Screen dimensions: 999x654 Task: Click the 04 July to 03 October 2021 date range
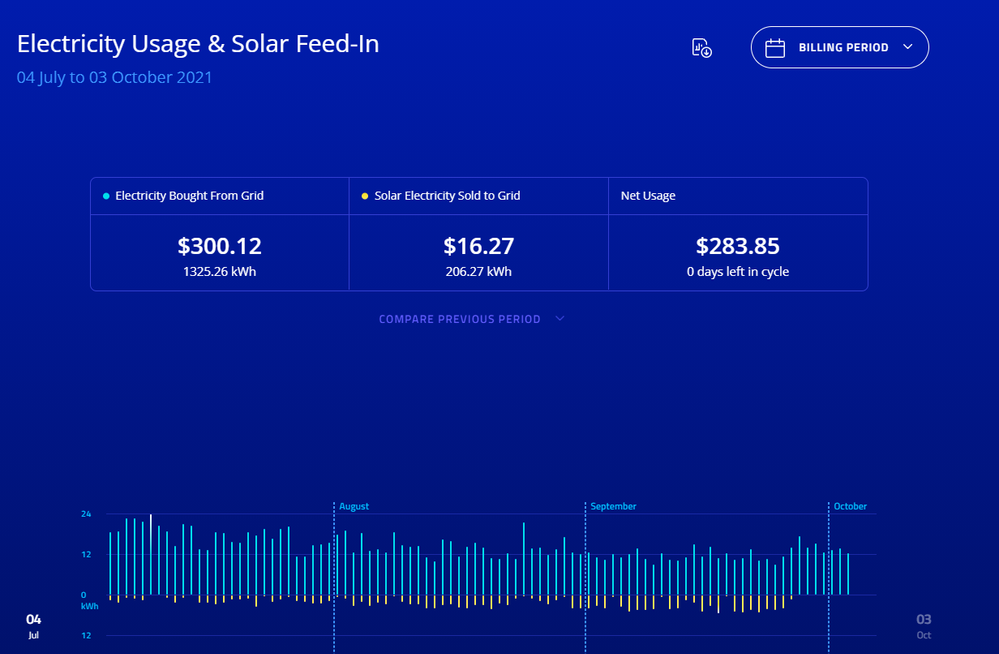point(114,77)
